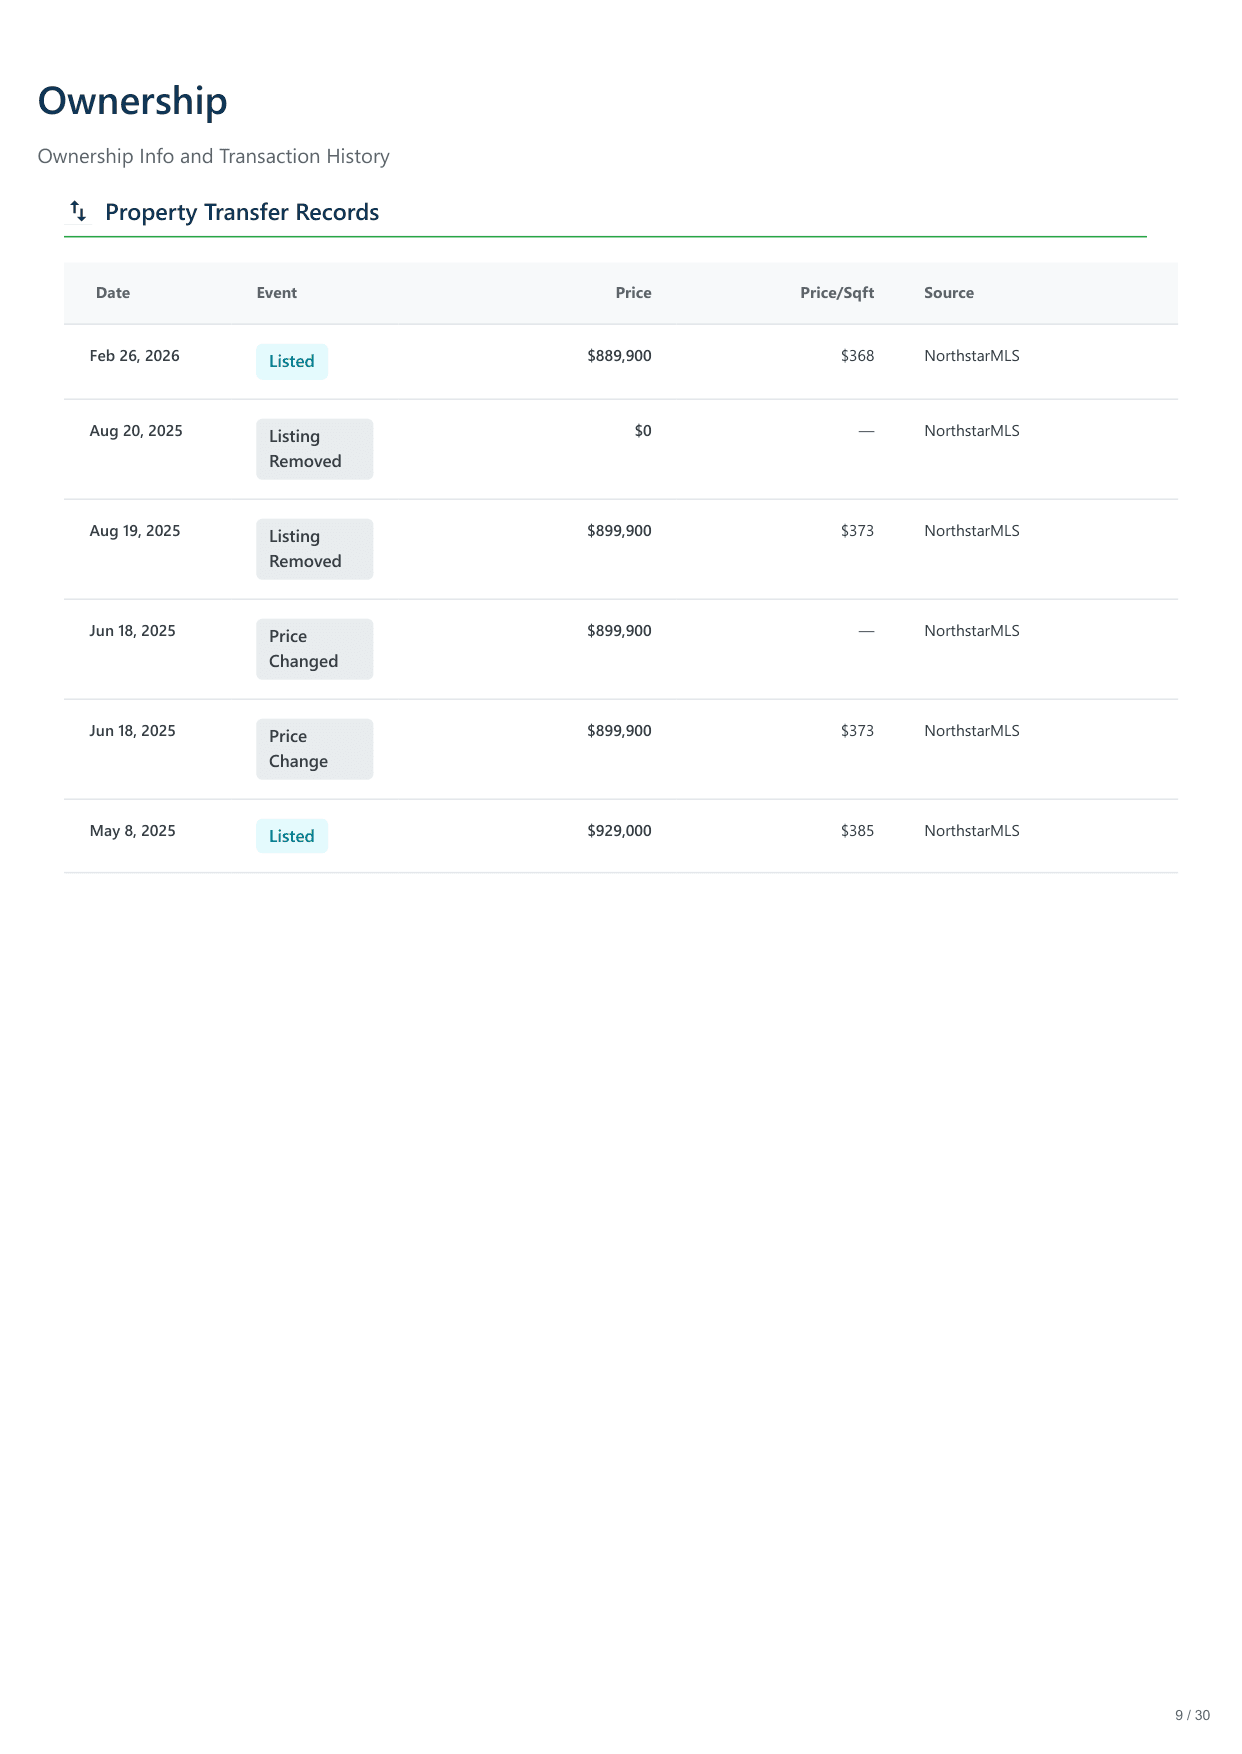Select the $889,900 price value
This screenshot has height=1754, width=1242.
tap(619, 356)
